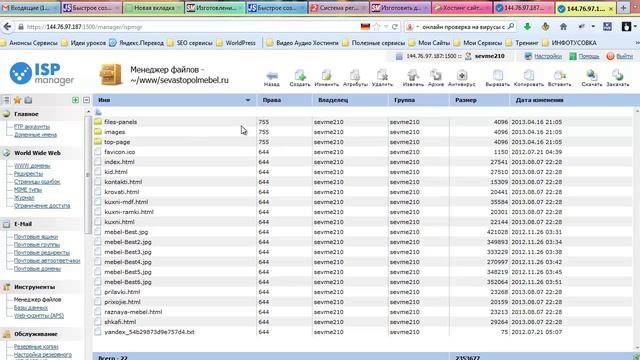Click the browser address bar
This screenshot has height=360, width=640.
192,27
